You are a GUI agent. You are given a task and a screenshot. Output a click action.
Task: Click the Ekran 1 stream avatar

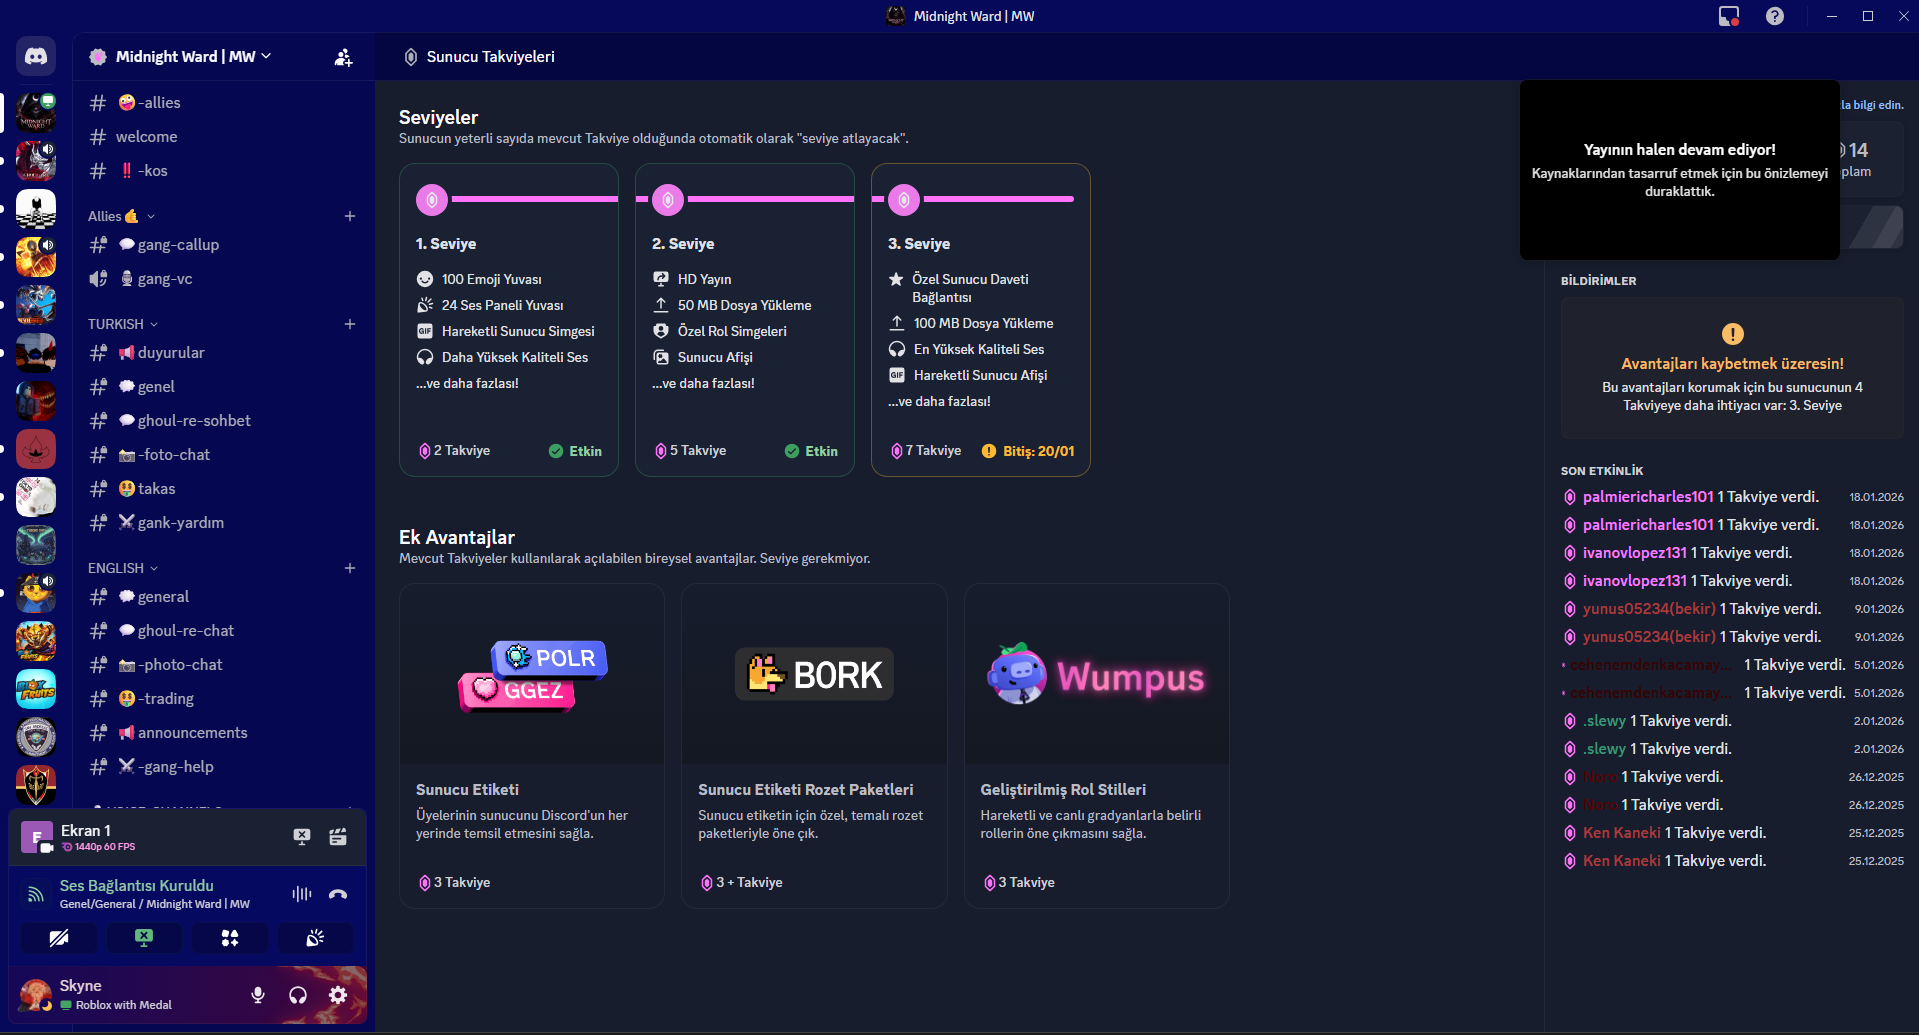[37, 837]
